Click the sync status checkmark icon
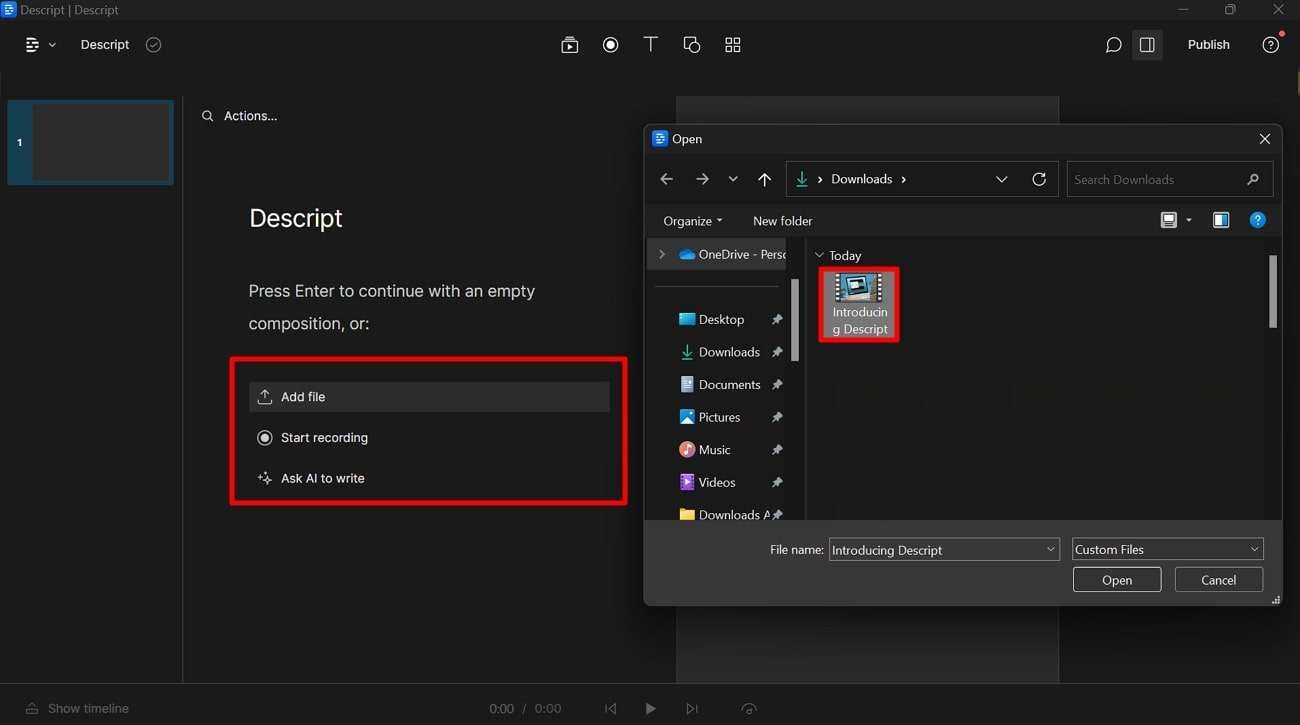Viewport: 1300px width, 725px height. [153, 45]
